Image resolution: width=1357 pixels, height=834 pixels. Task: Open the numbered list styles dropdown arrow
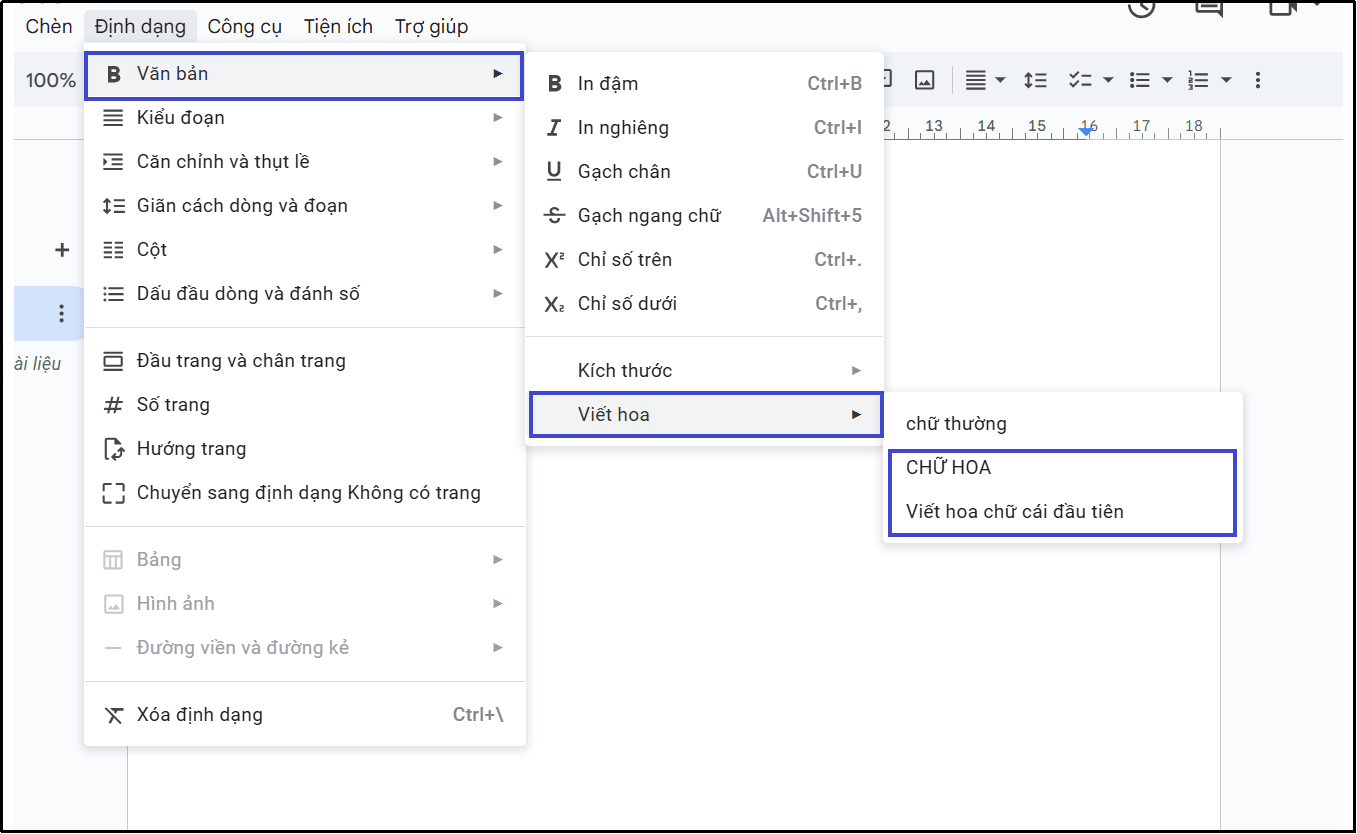coord(1224,79)
